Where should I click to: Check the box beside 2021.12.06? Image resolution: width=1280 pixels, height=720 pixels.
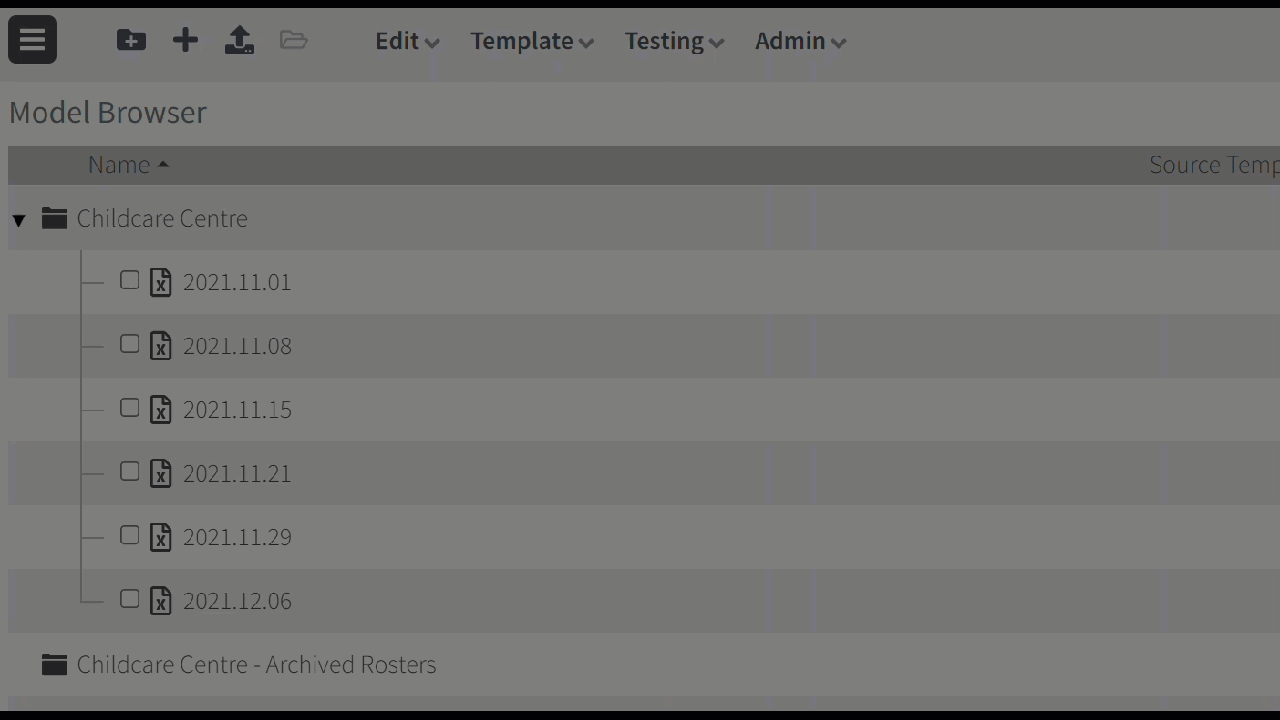[x=129, y=599]
